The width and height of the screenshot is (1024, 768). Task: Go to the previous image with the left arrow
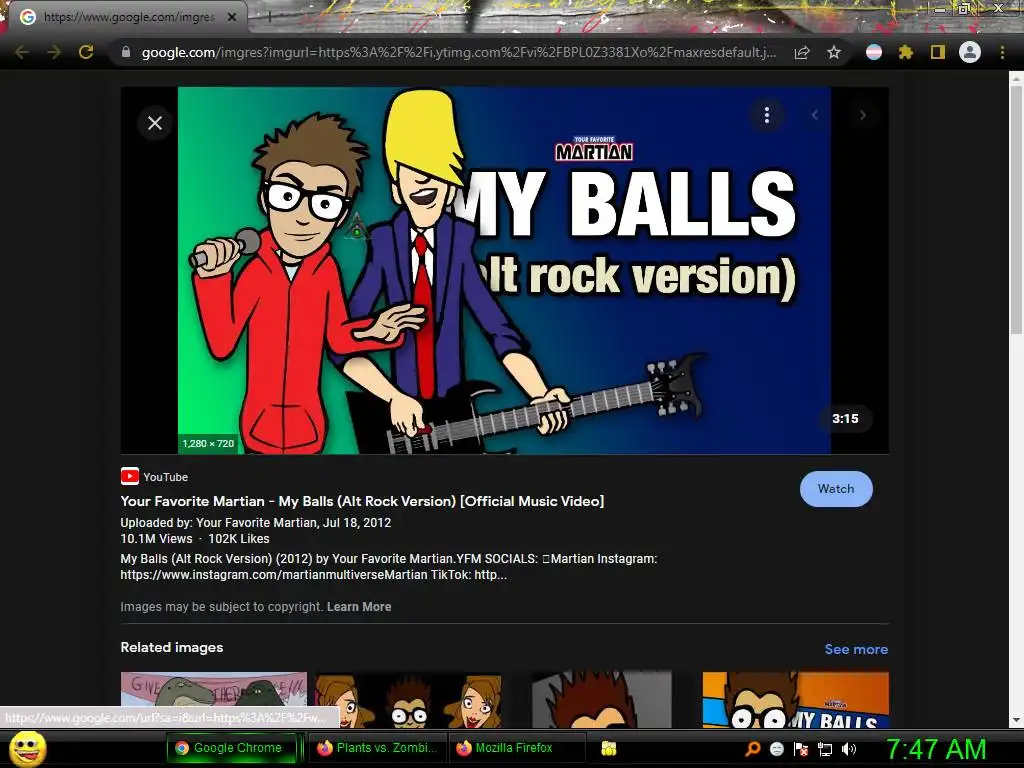tap(815, 116)
